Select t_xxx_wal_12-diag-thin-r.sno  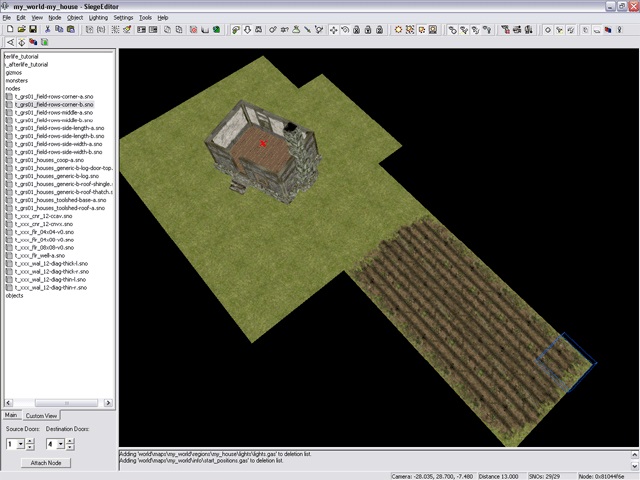[x=51, y=287]
